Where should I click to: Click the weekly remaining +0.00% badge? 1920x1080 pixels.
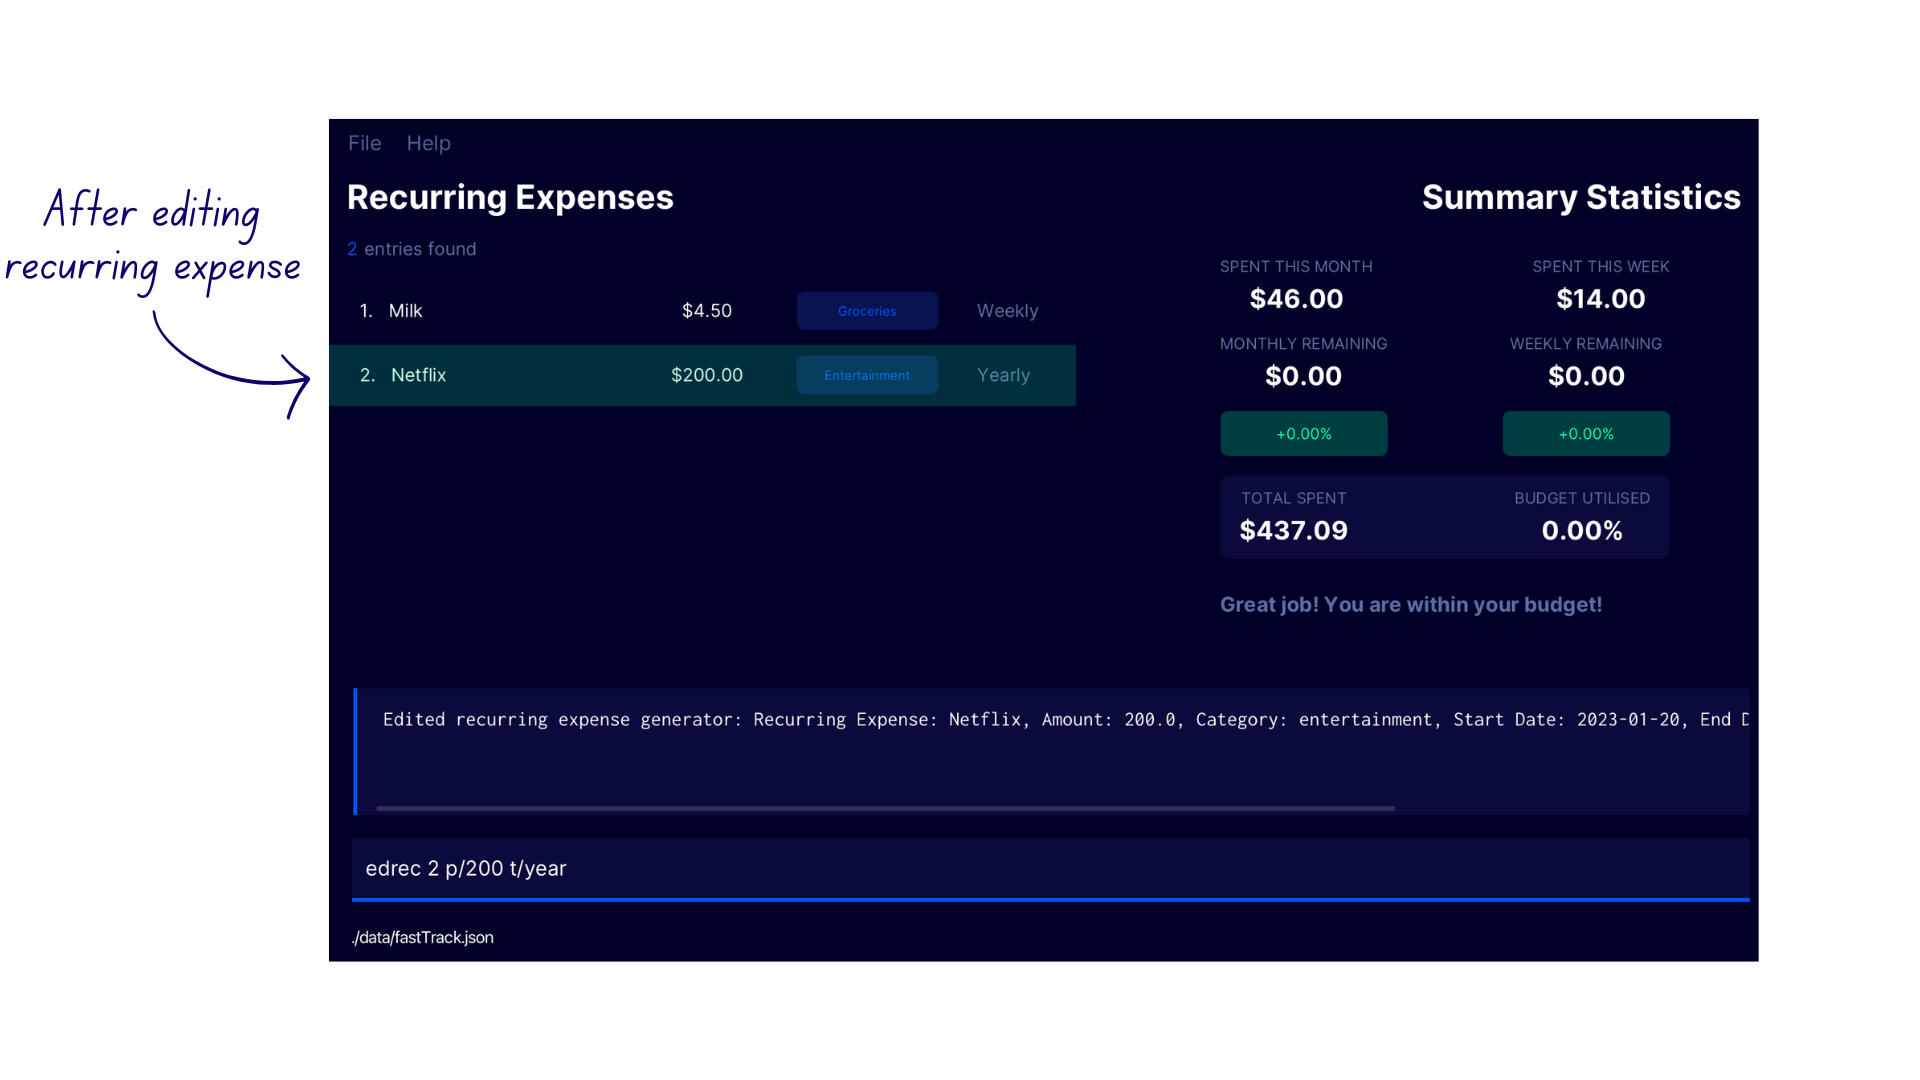coord(1586,434)
